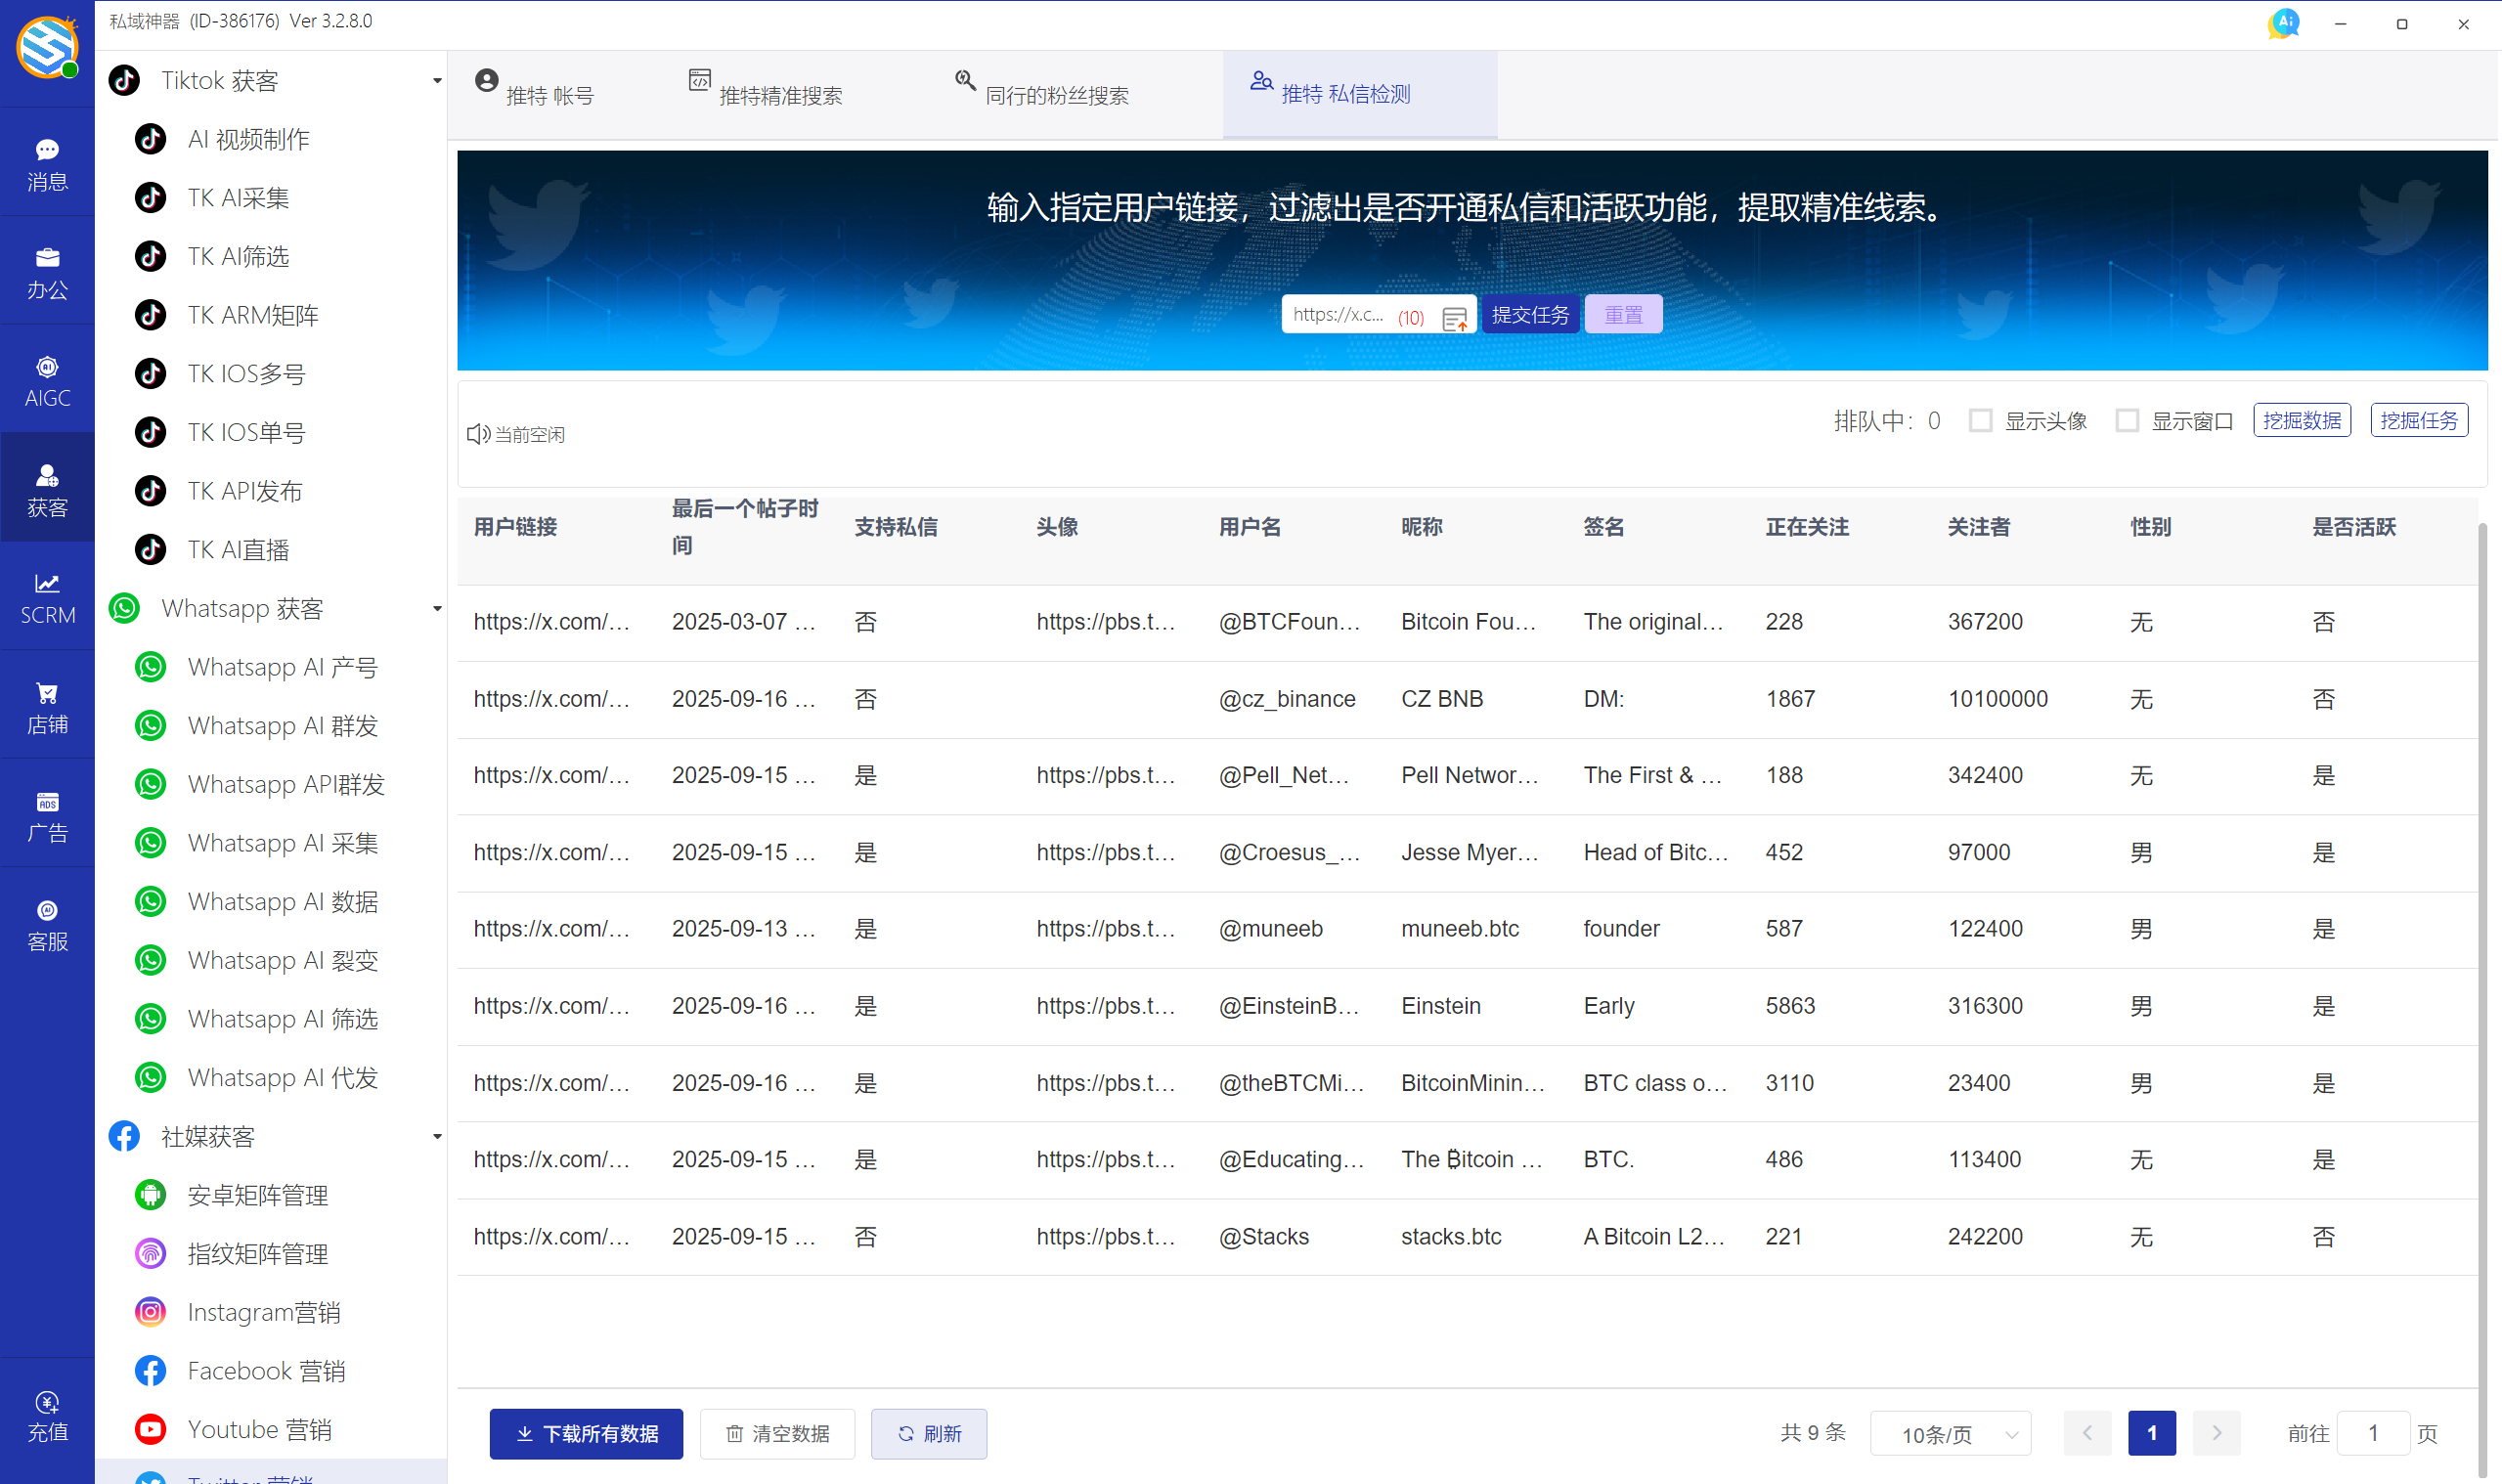Enable the 显示头像 checkbox
The width and height of the screenshot is (2502, 1484).
1980,420
